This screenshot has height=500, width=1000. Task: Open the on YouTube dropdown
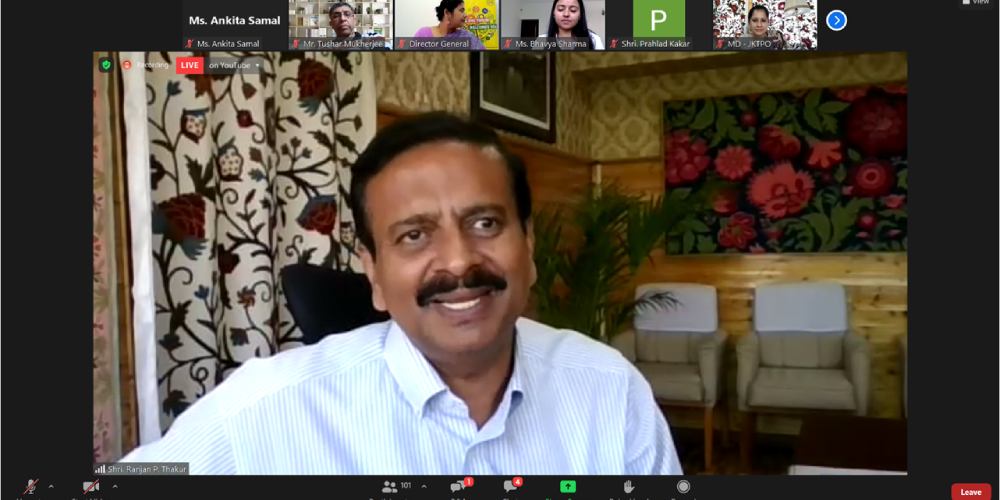pos(235,65)
